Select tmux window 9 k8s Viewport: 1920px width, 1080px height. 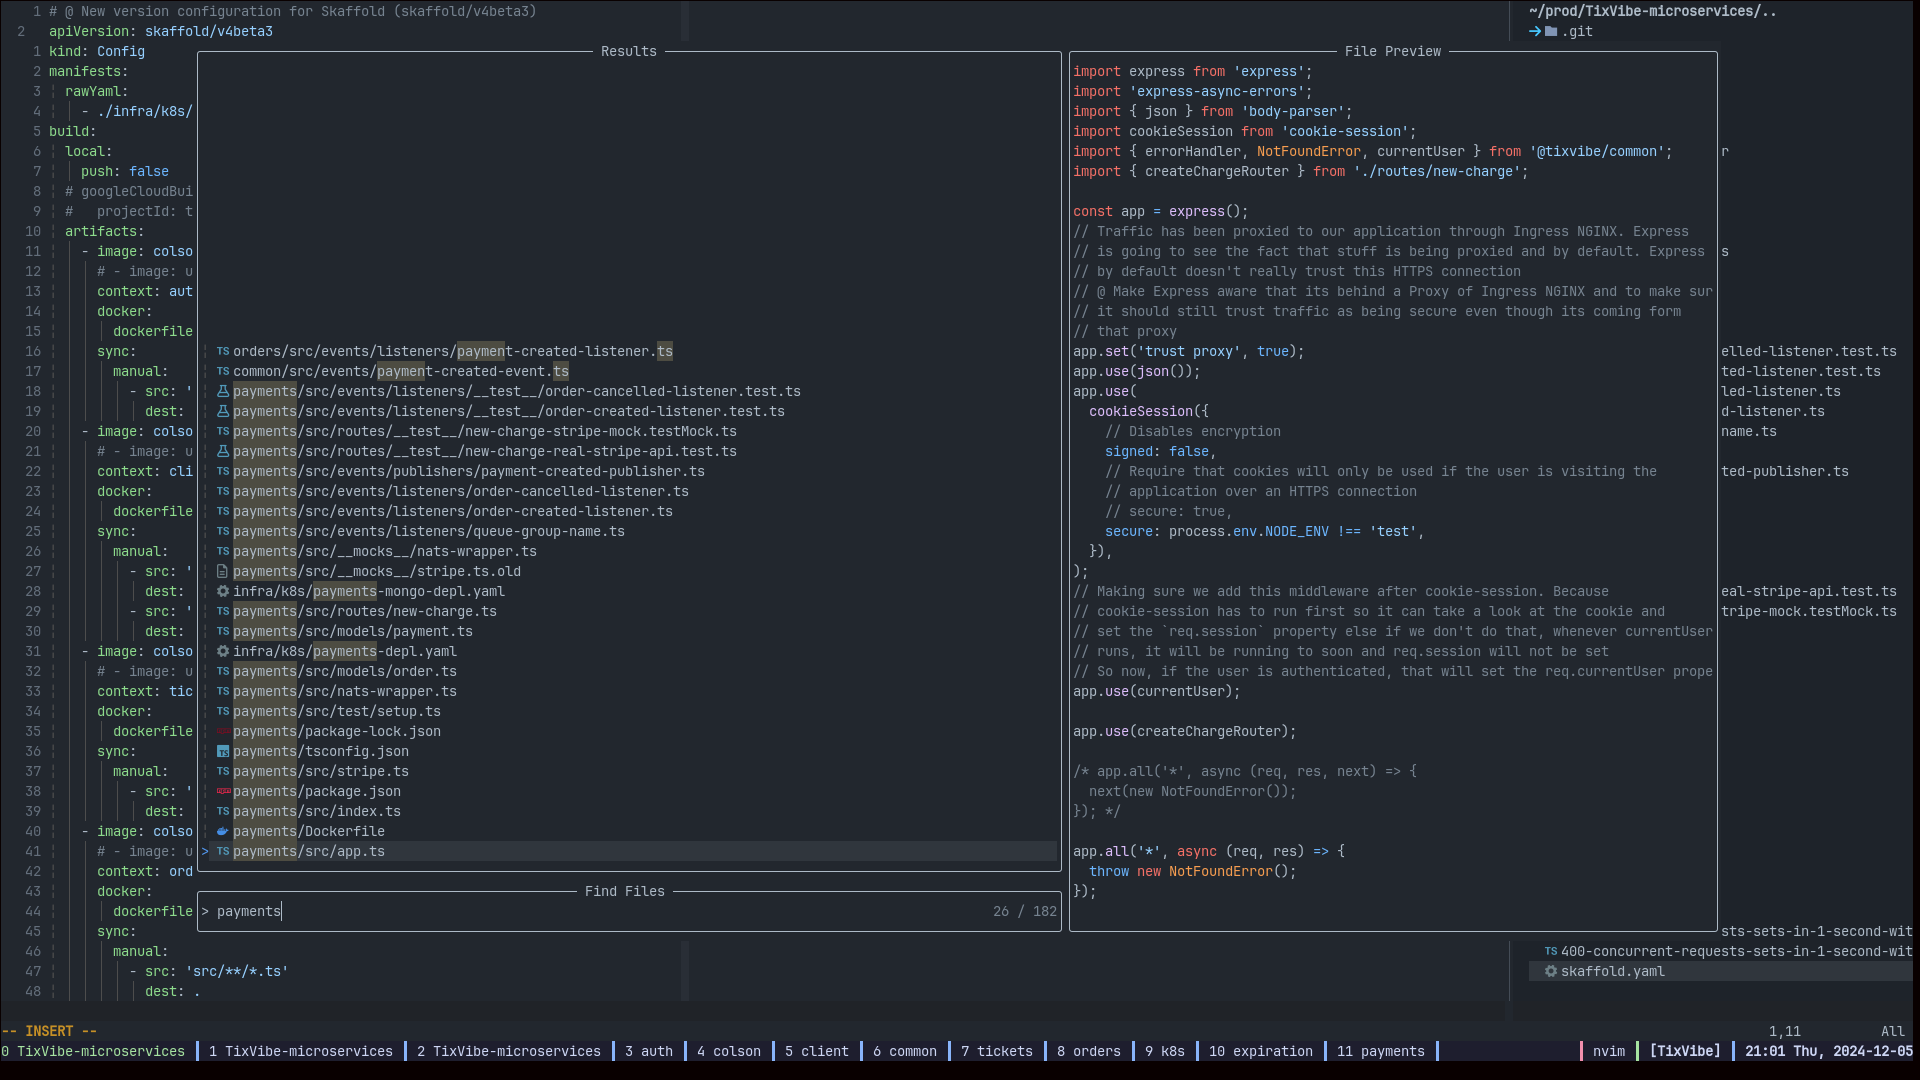[x=1165, y=1051]
